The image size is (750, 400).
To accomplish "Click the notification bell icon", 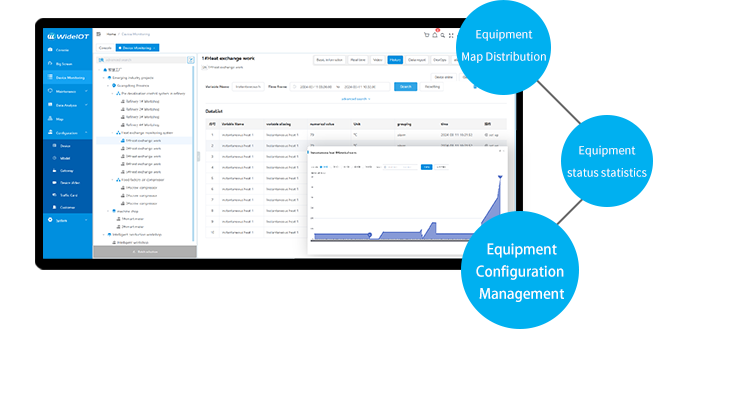I will (436, 35).
